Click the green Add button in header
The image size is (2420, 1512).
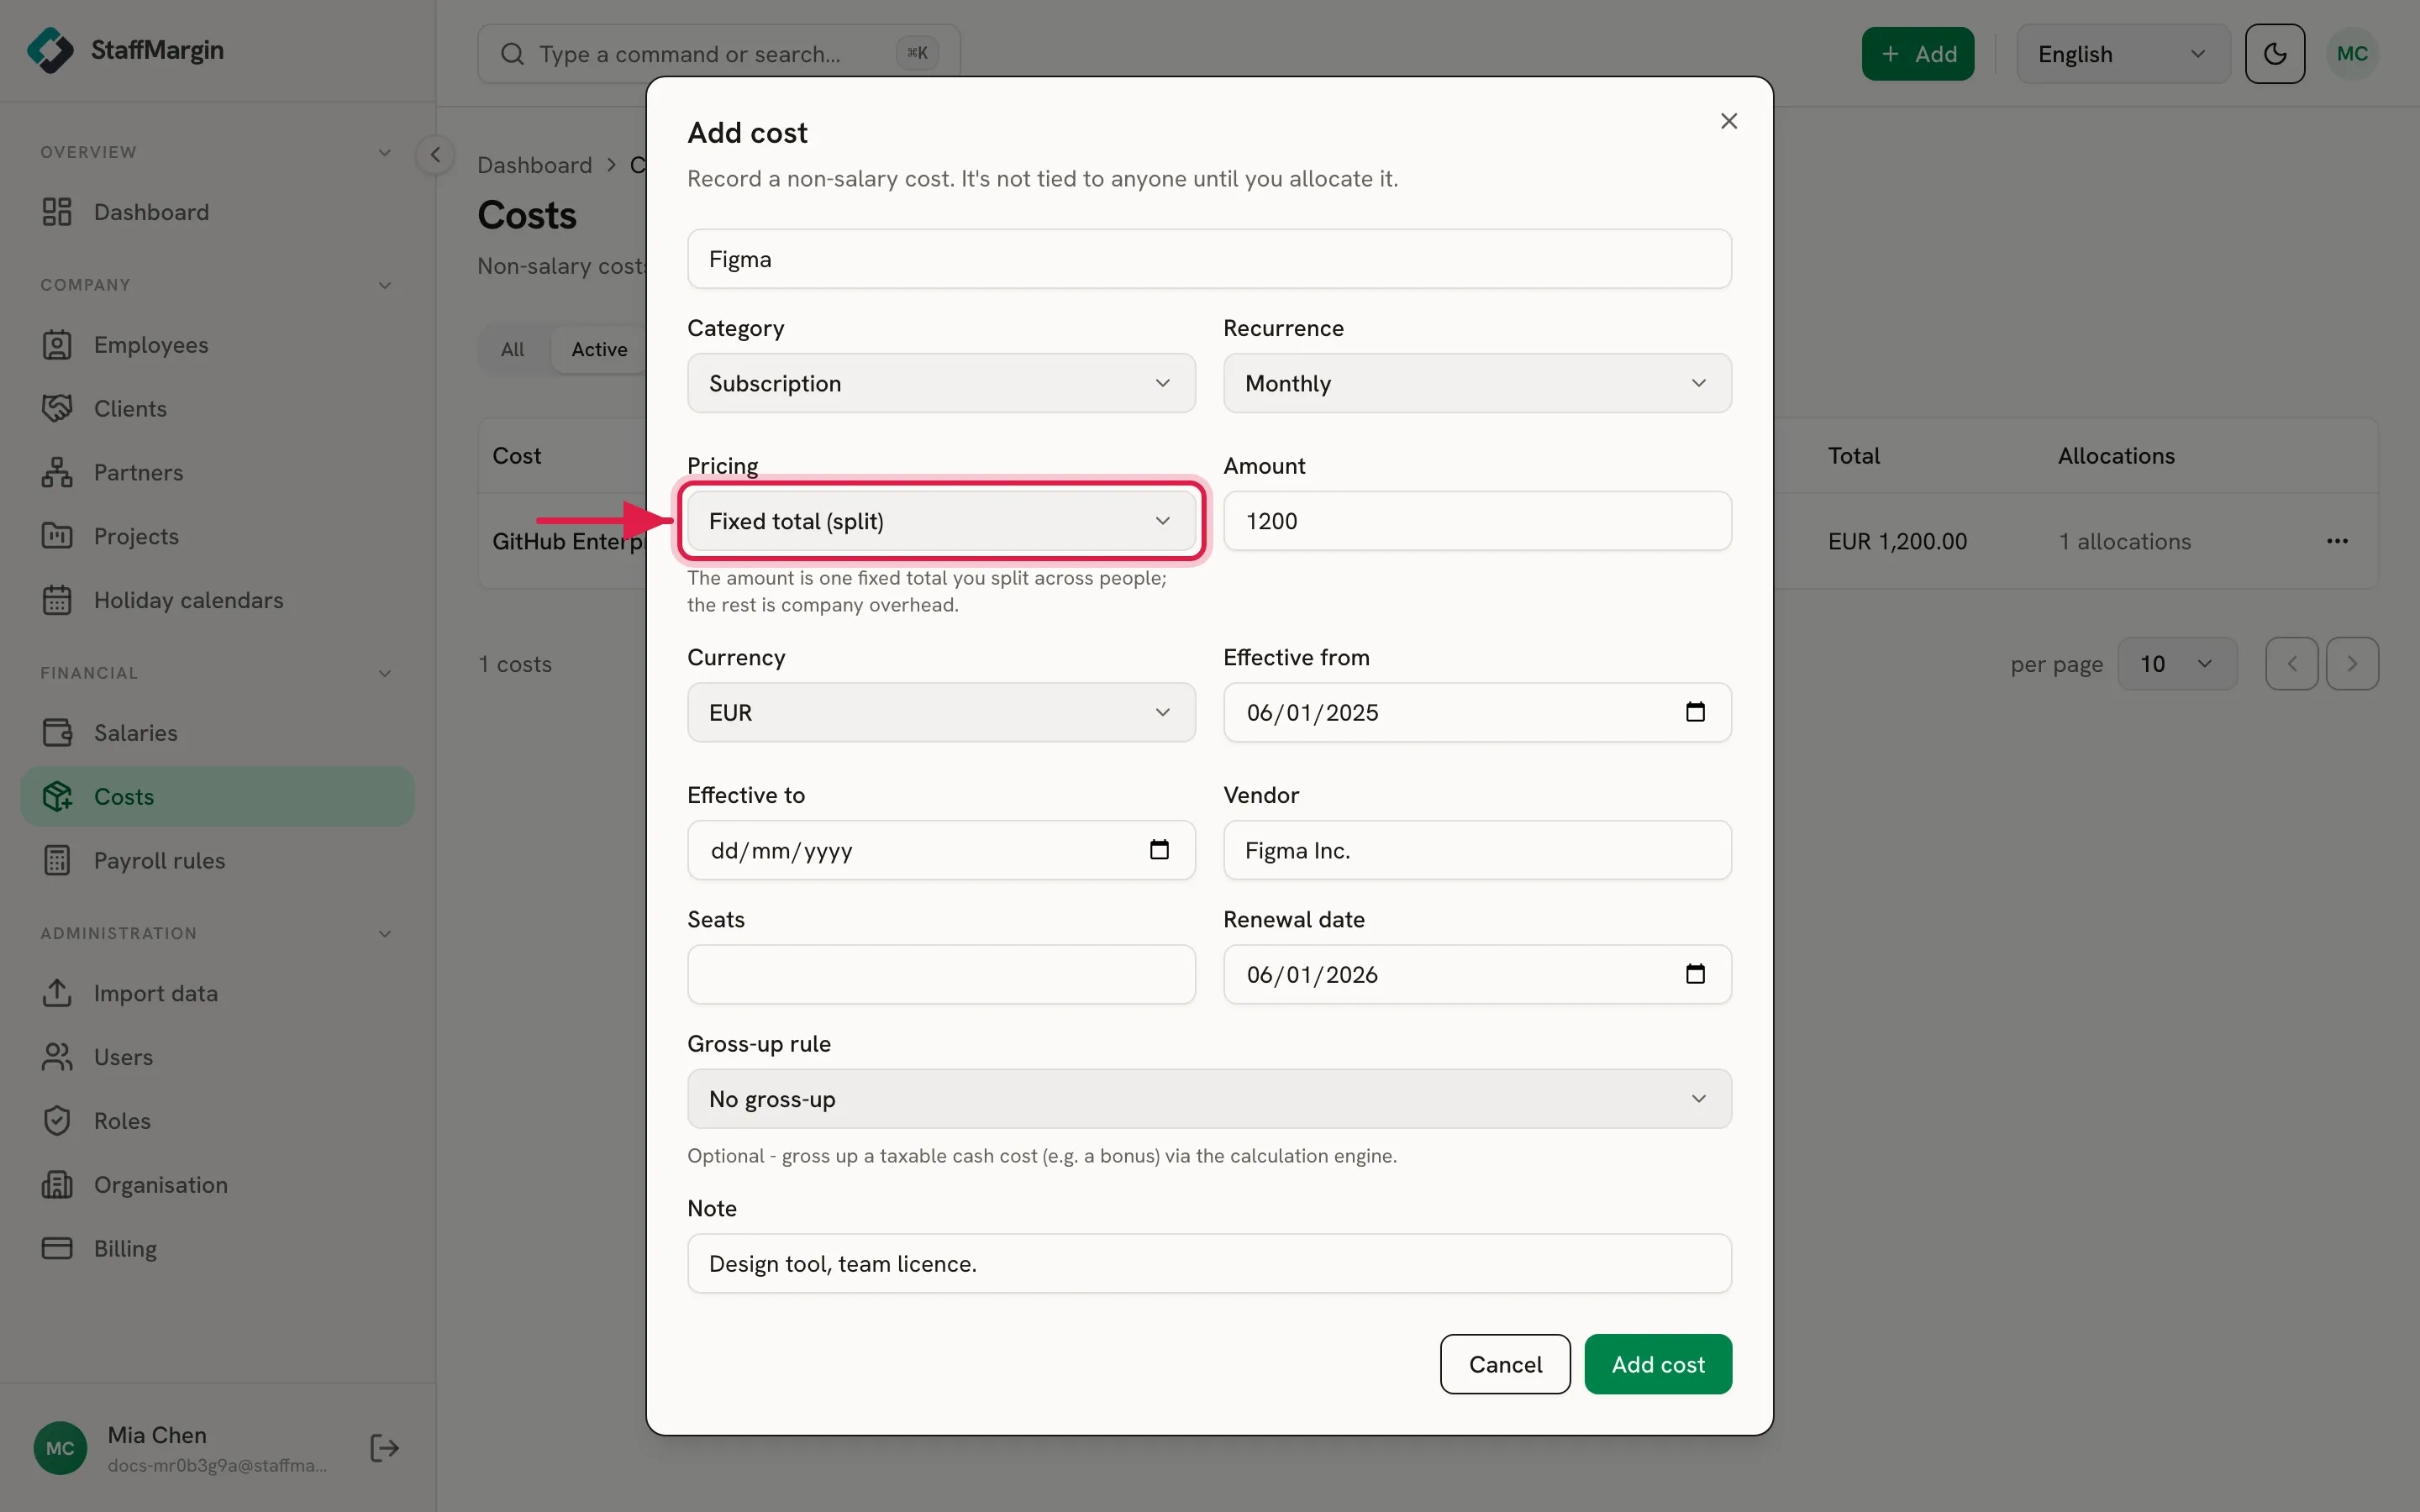pyautogui.click(x=1917, y=54)
